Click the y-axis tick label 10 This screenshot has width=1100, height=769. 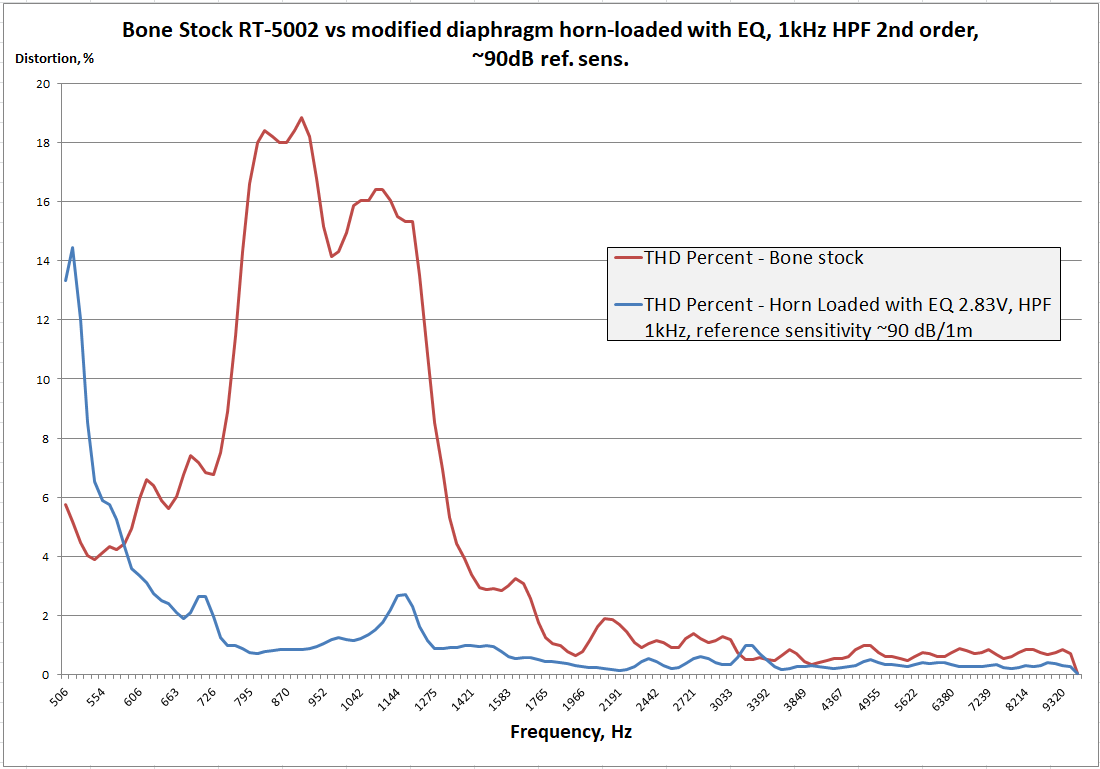pyautogui.click(x=41, y=379)
